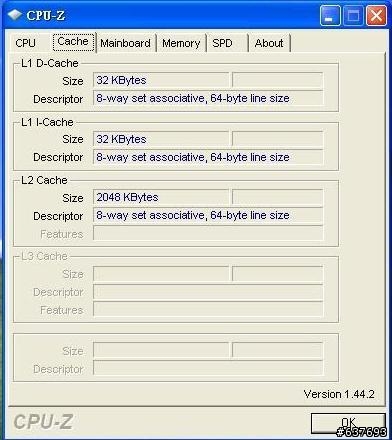Minimize the CPU-Z window
The image size is (392, 440).
click(330, 16)
